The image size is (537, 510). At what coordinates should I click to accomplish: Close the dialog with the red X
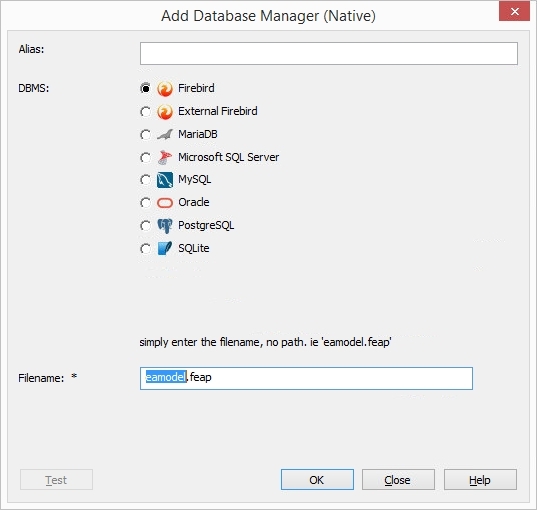coord(514,11)
